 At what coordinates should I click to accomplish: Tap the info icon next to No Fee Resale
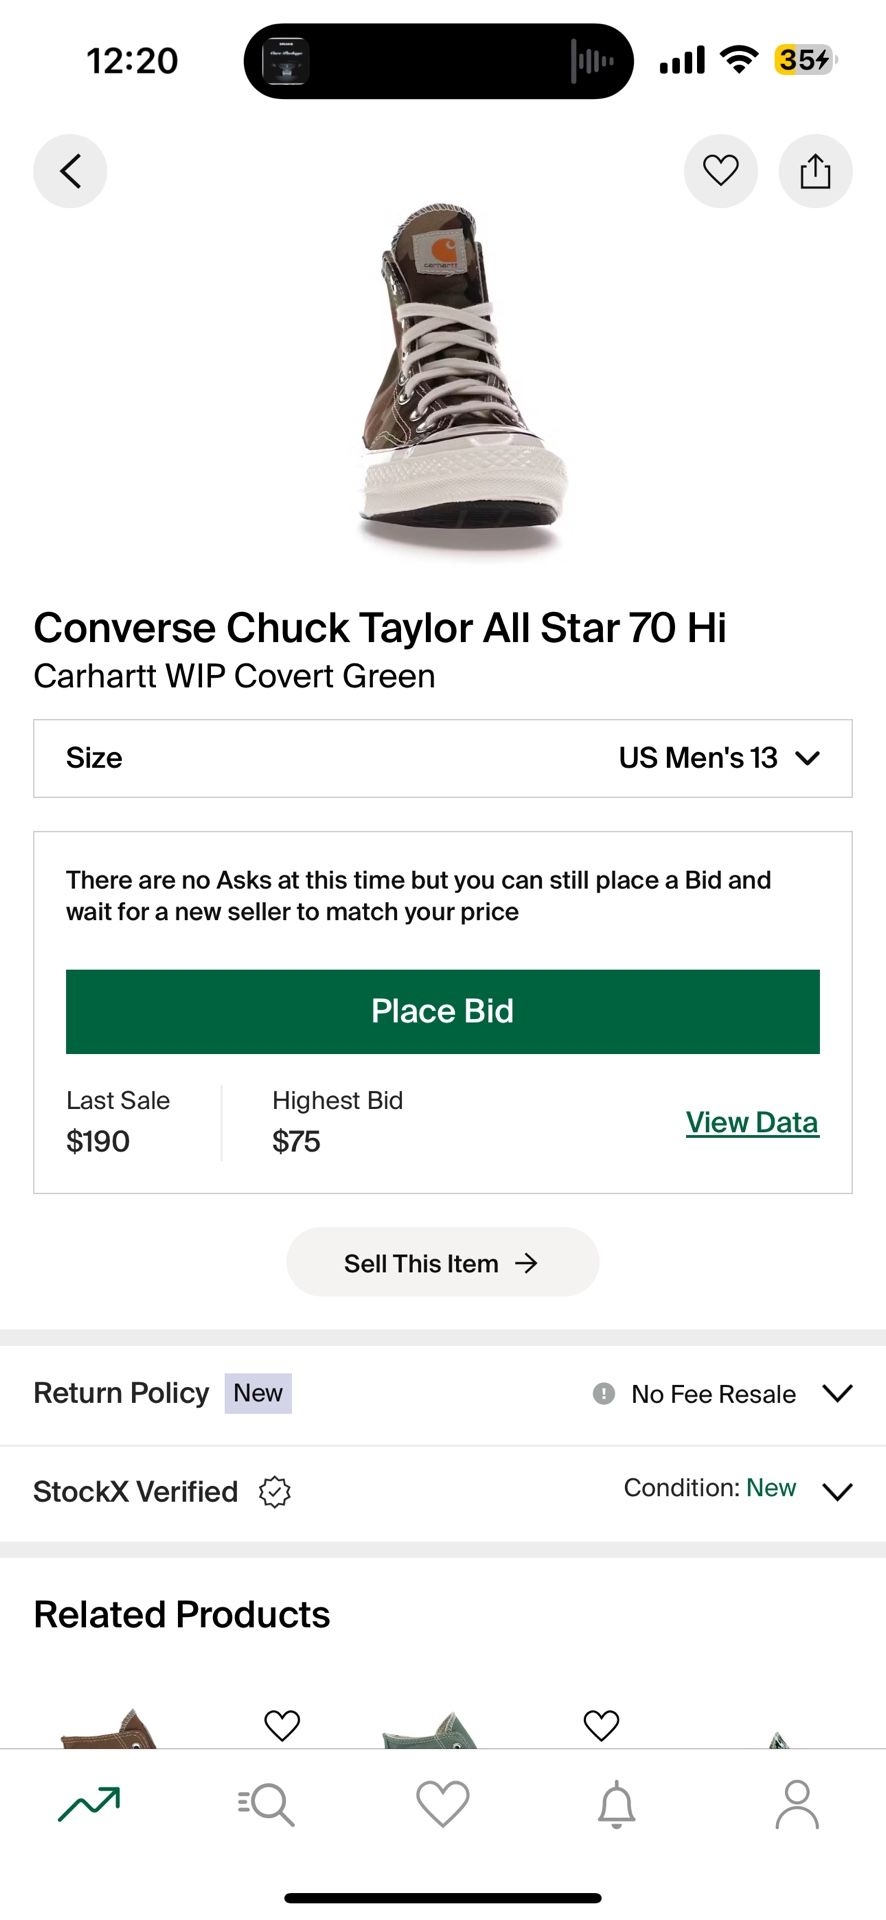(x=603, y=1393)
